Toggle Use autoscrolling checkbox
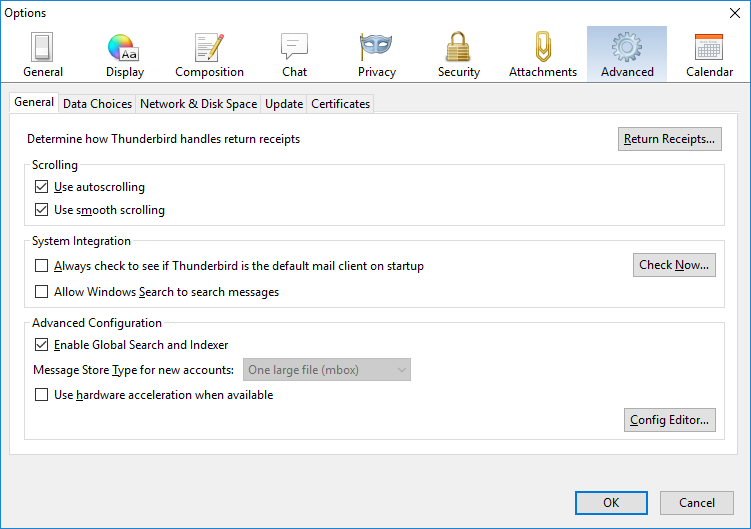 tap(42, 186)
